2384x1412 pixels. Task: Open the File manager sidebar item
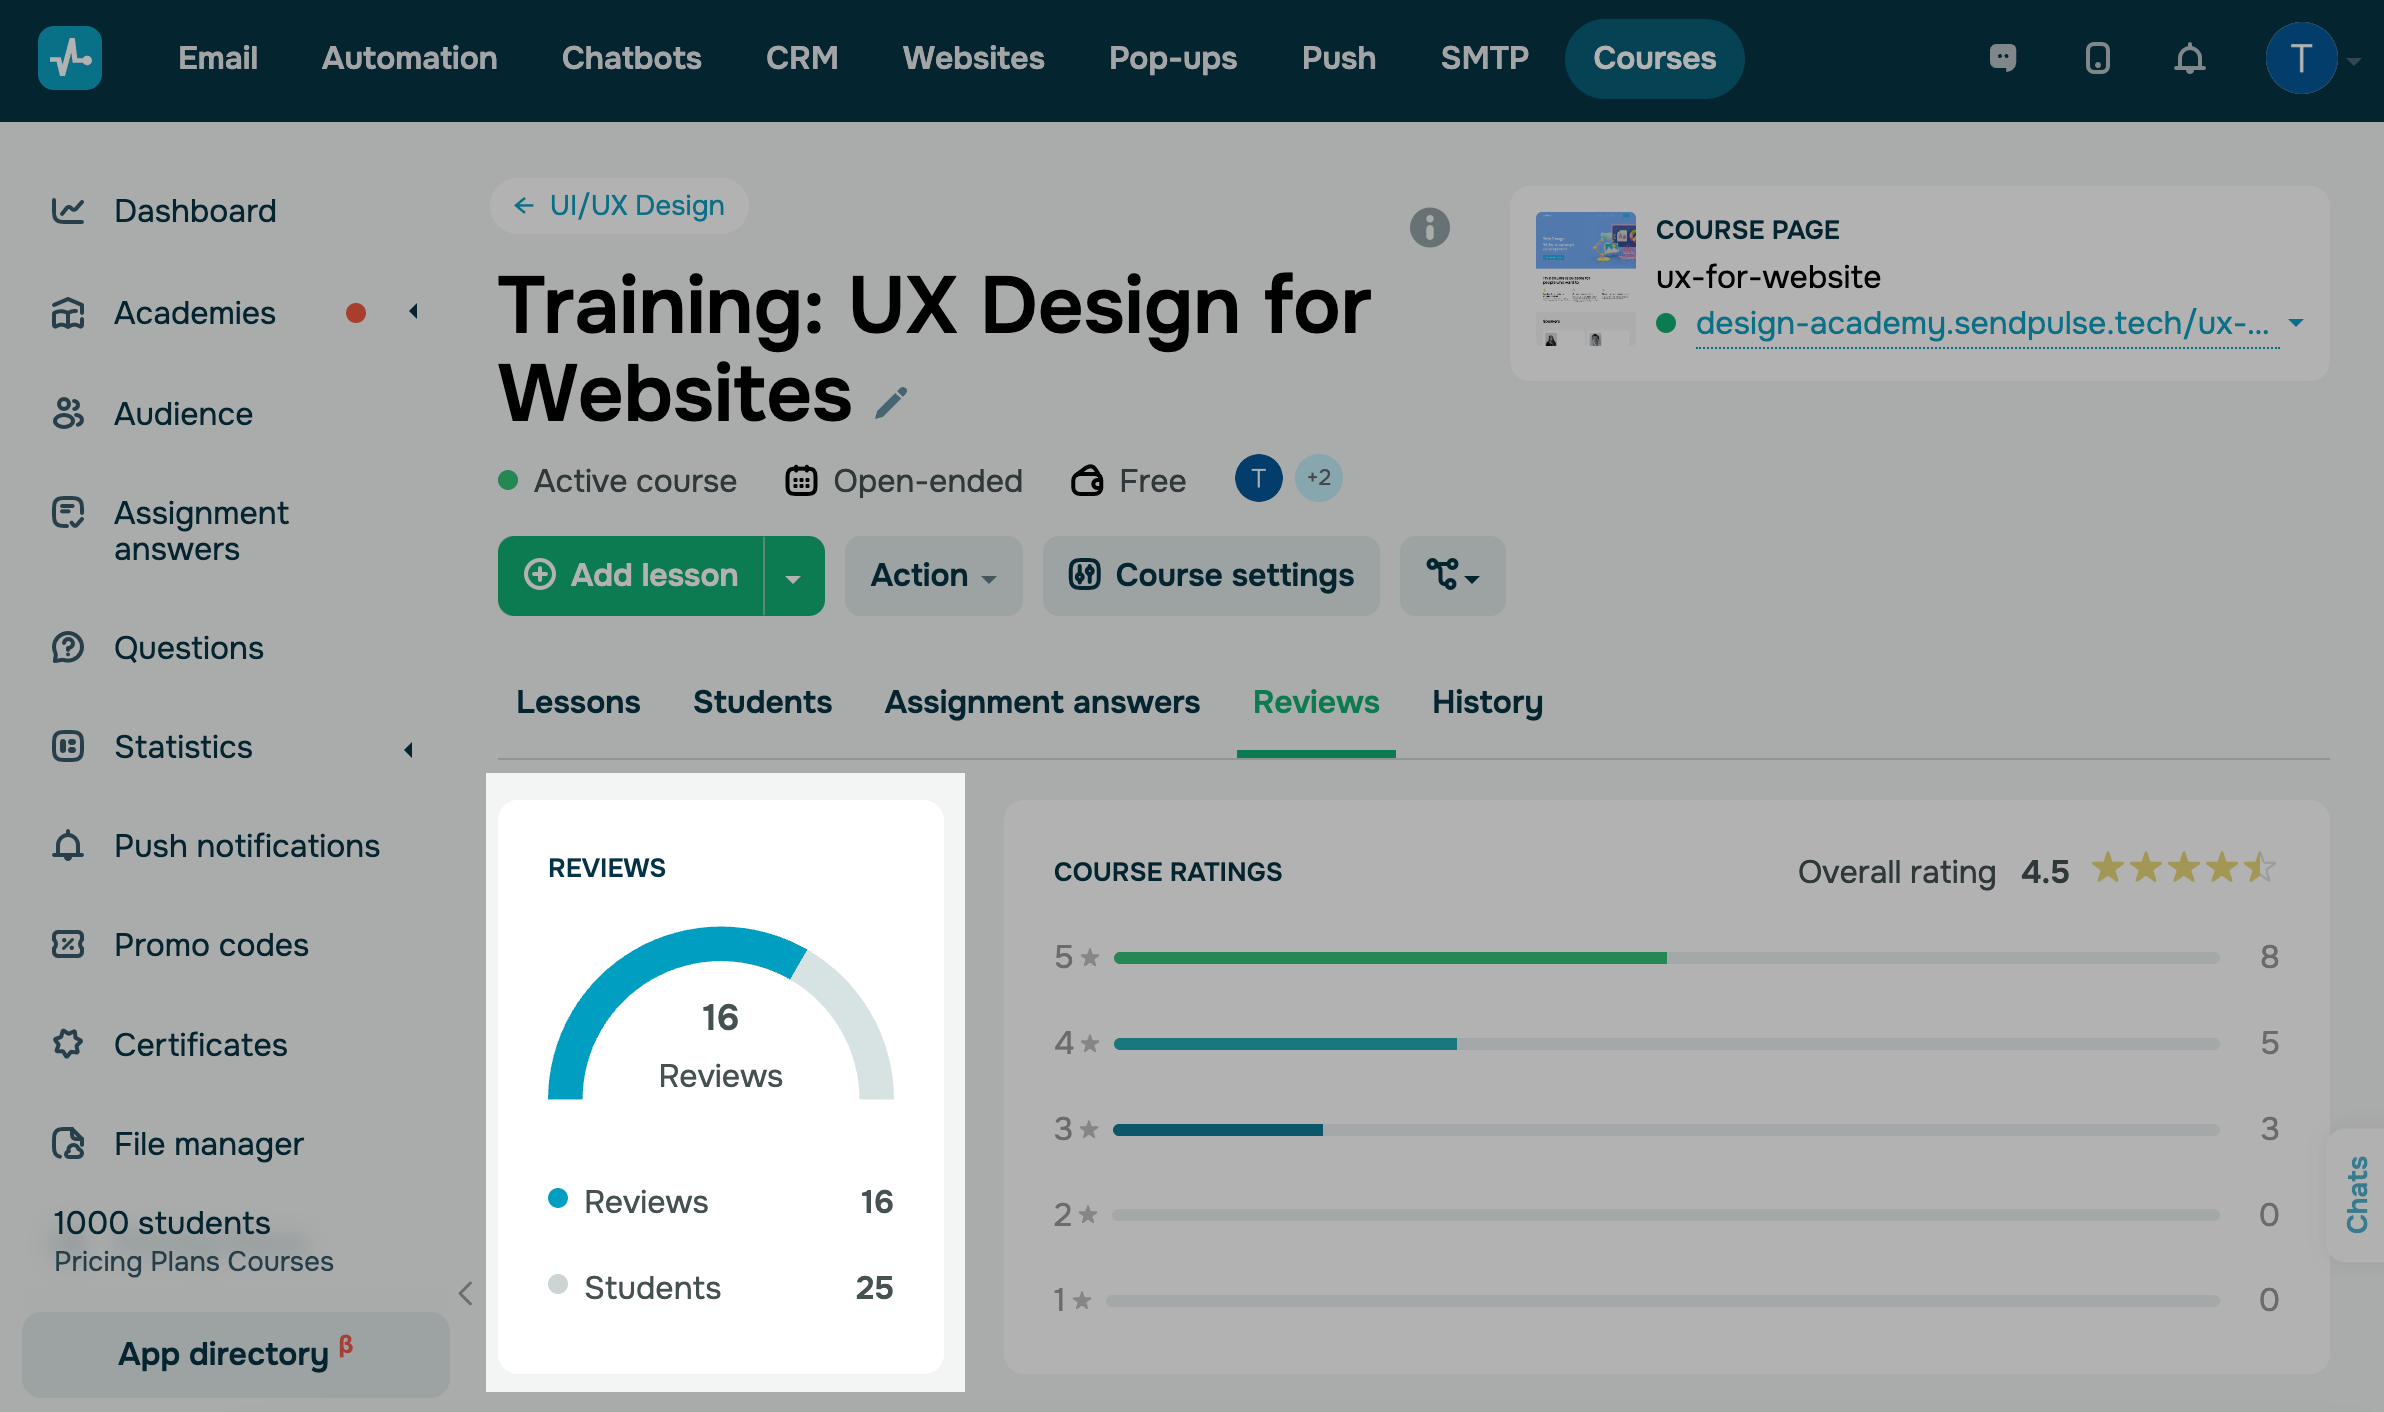tap(208, 1143)
